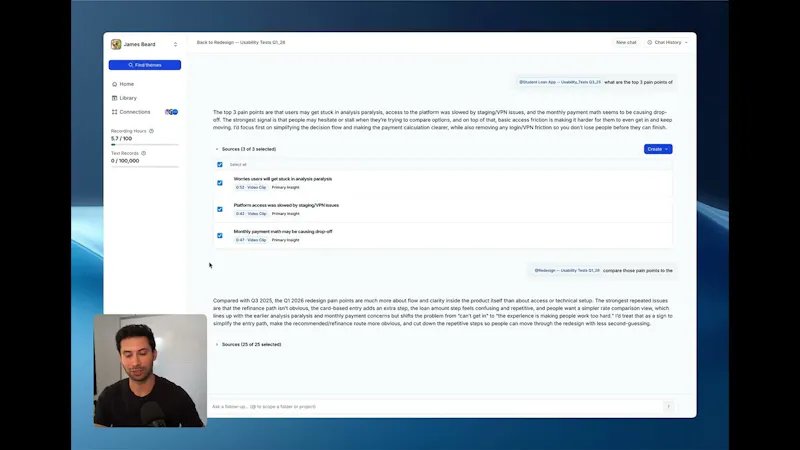Click the send arrow button
This screenshot has width=800, height=450.
(668, 407)
